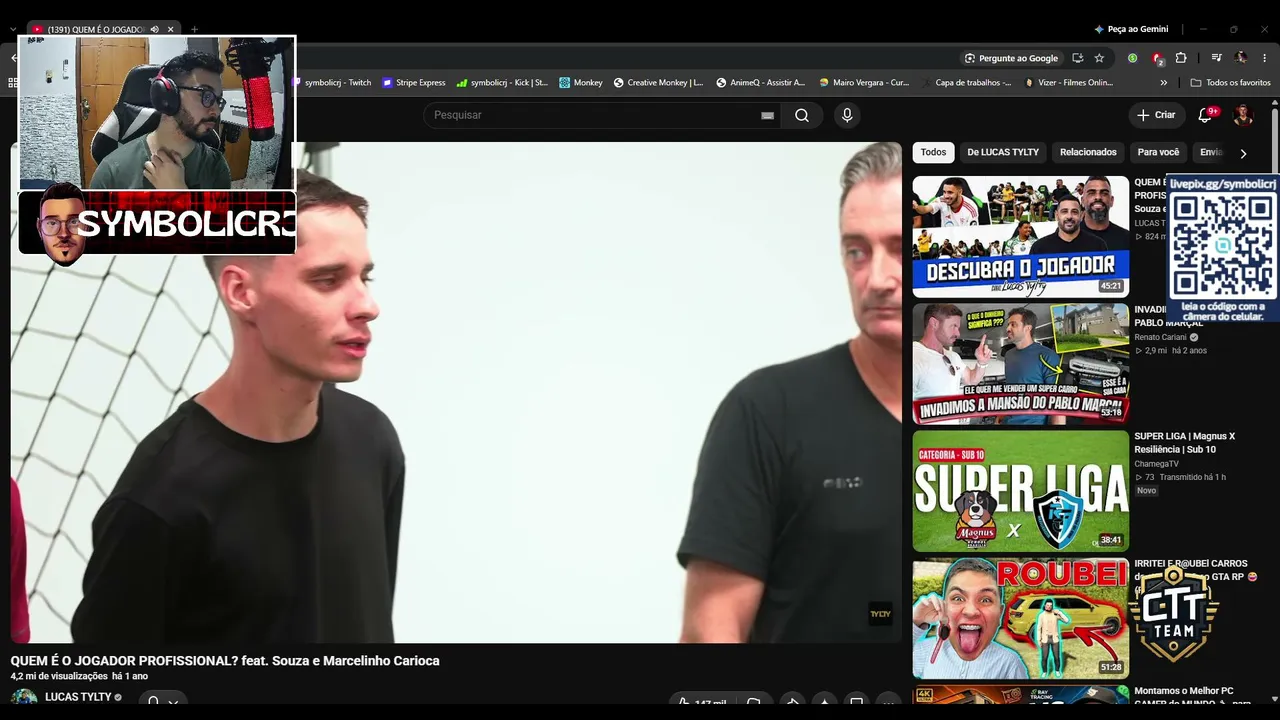Open Chrome's three-dot menu

coord(1265,58)
